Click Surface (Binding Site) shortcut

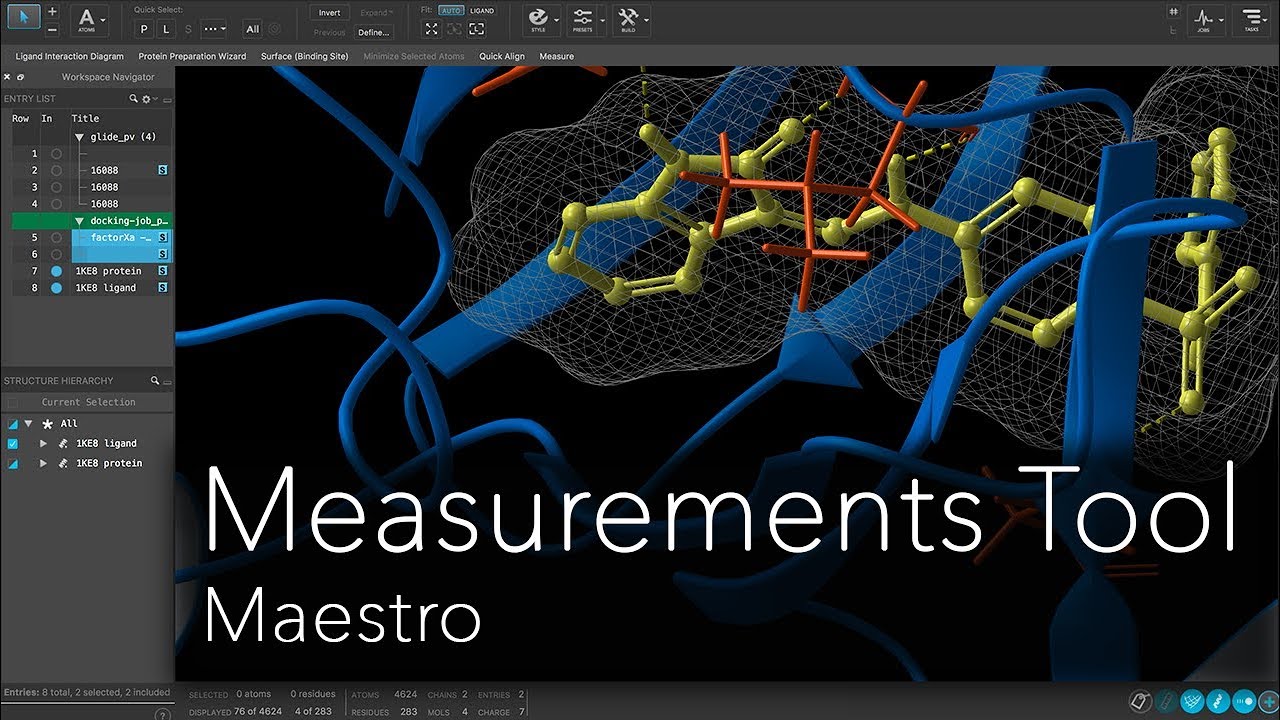coord(305,57)
